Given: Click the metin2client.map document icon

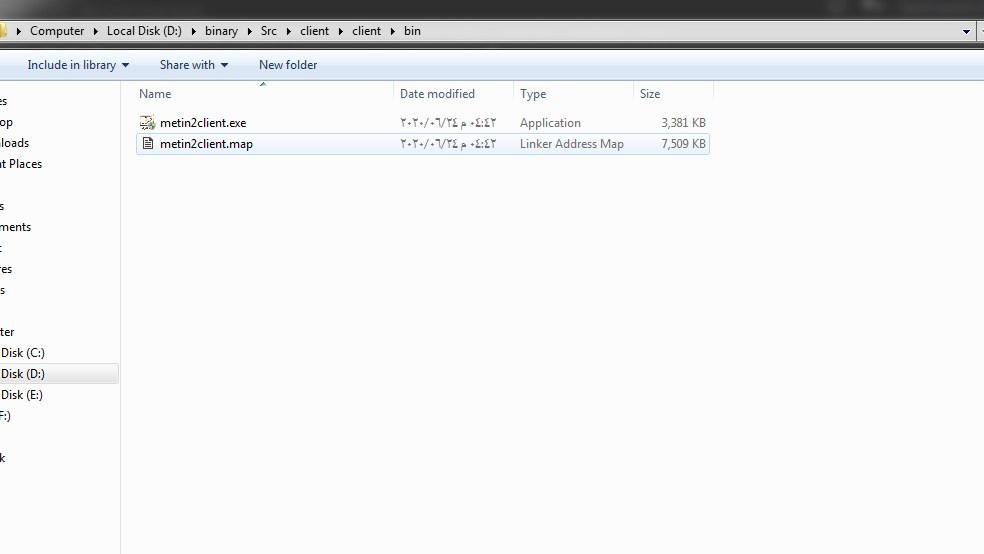Looking at the screenshot, I should (x=147, y=144).
